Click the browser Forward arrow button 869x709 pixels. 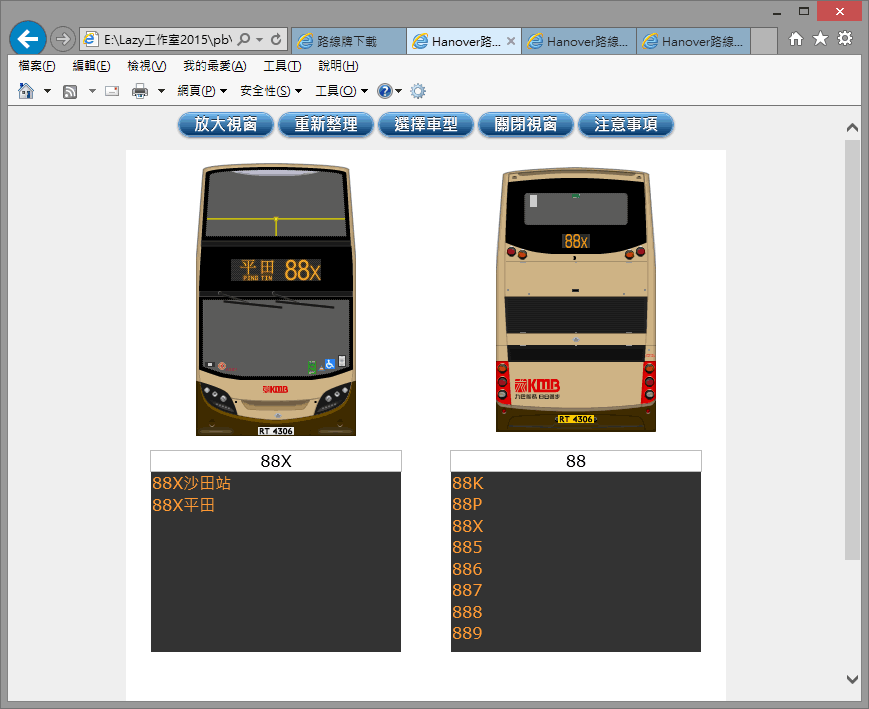click(x=63, y=39)
